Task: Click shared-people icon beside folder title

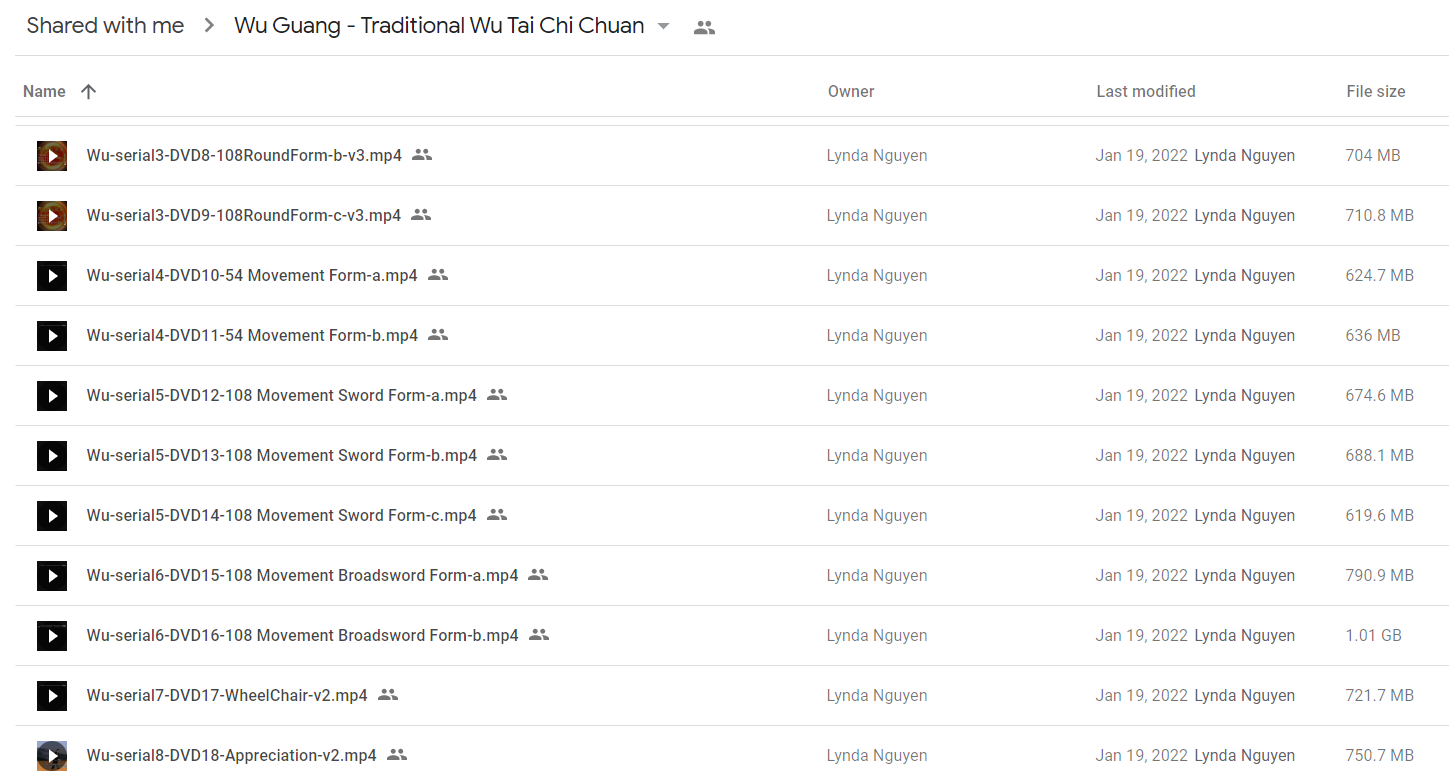Action: (704, 28)
